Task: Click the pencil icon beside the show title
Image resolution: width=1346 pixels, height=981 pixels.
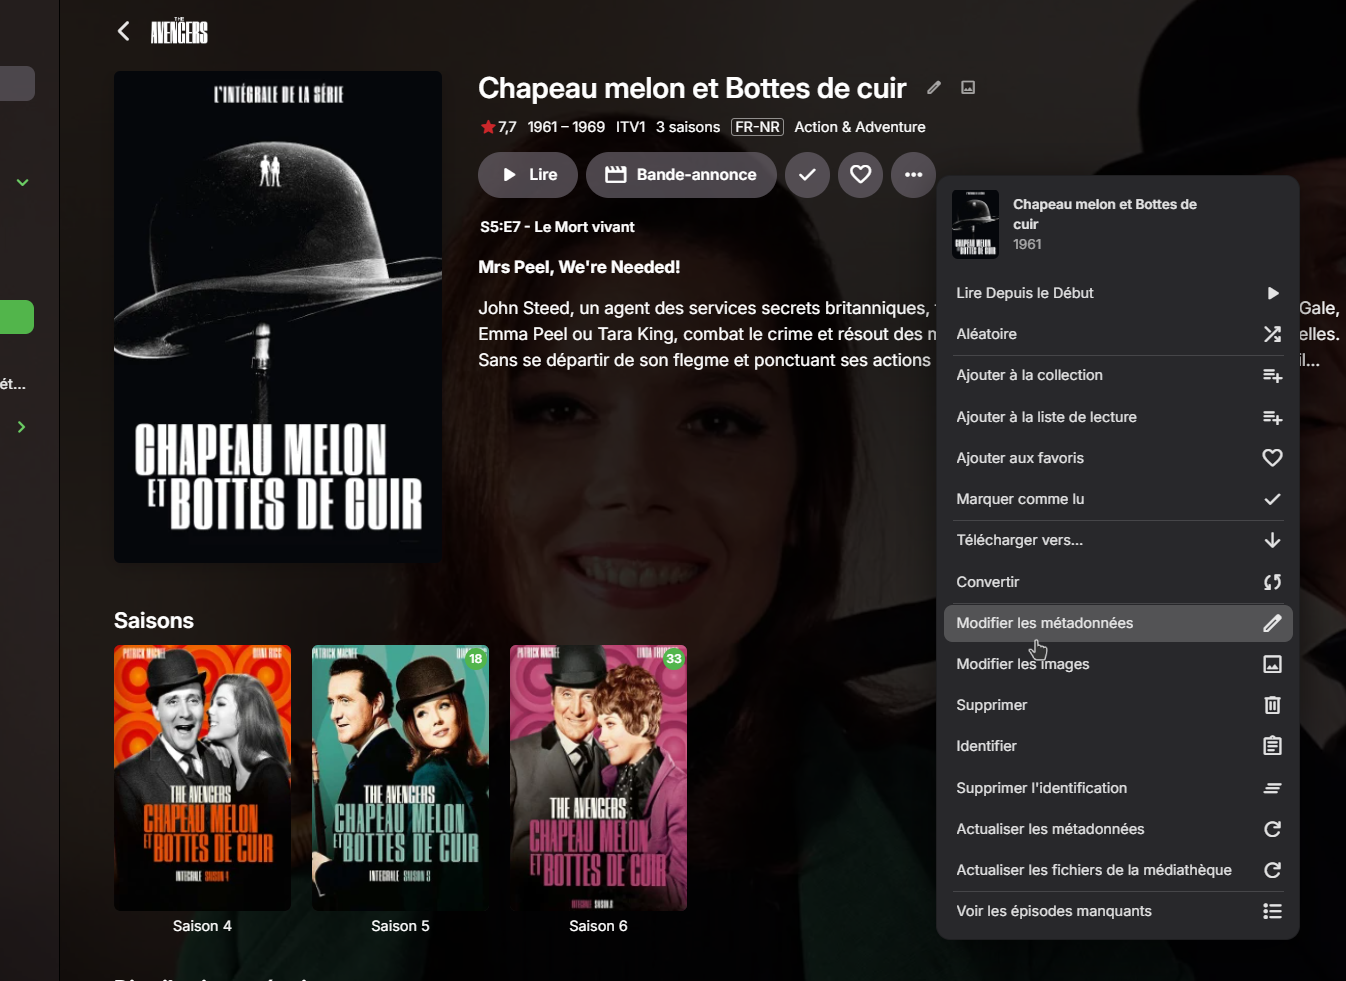Action: tap(934, 87)
